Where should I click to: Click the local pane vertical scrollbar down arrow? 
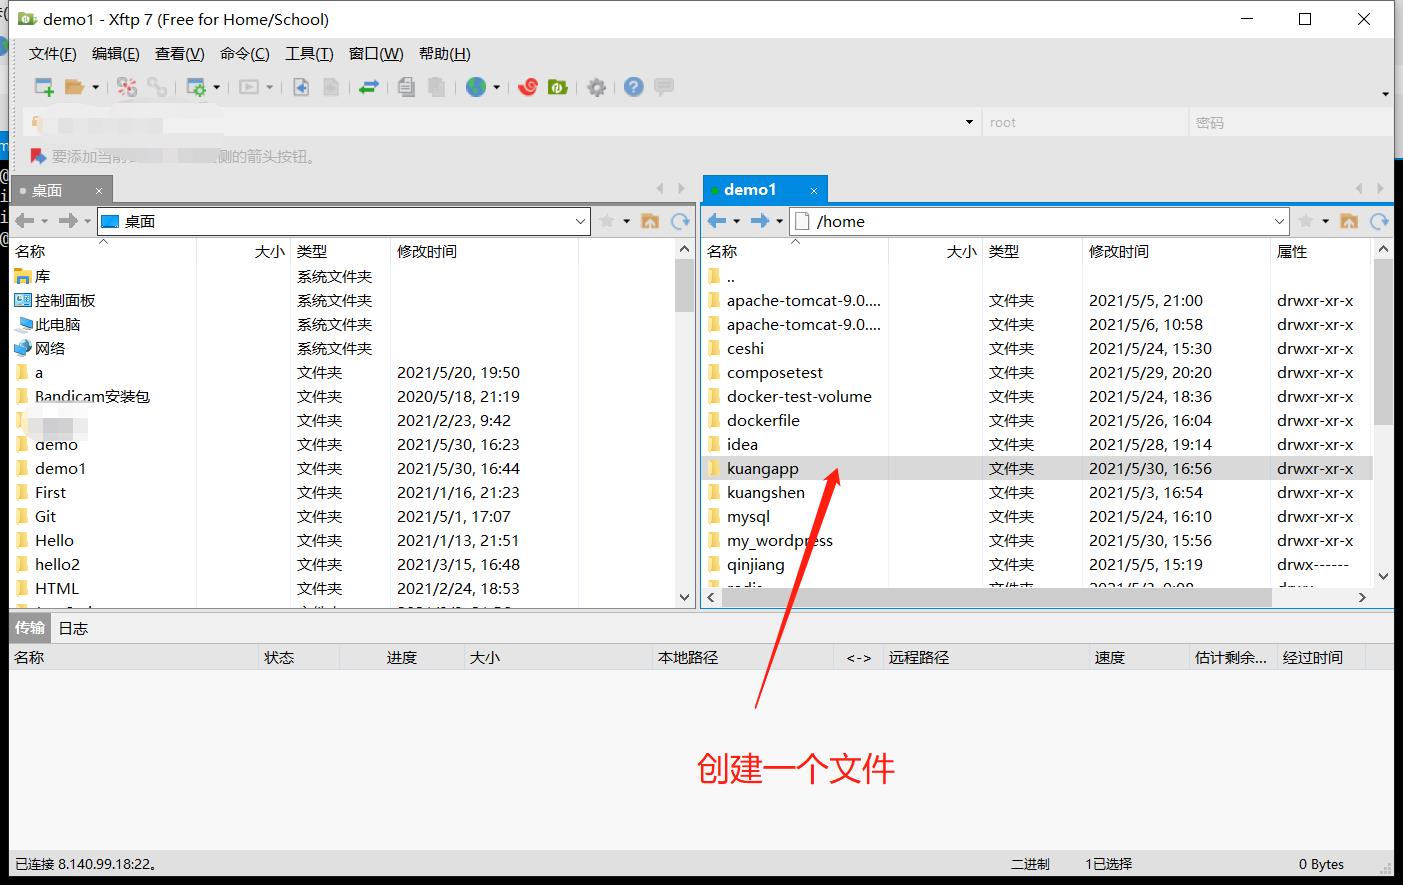[x=685, y=597]
